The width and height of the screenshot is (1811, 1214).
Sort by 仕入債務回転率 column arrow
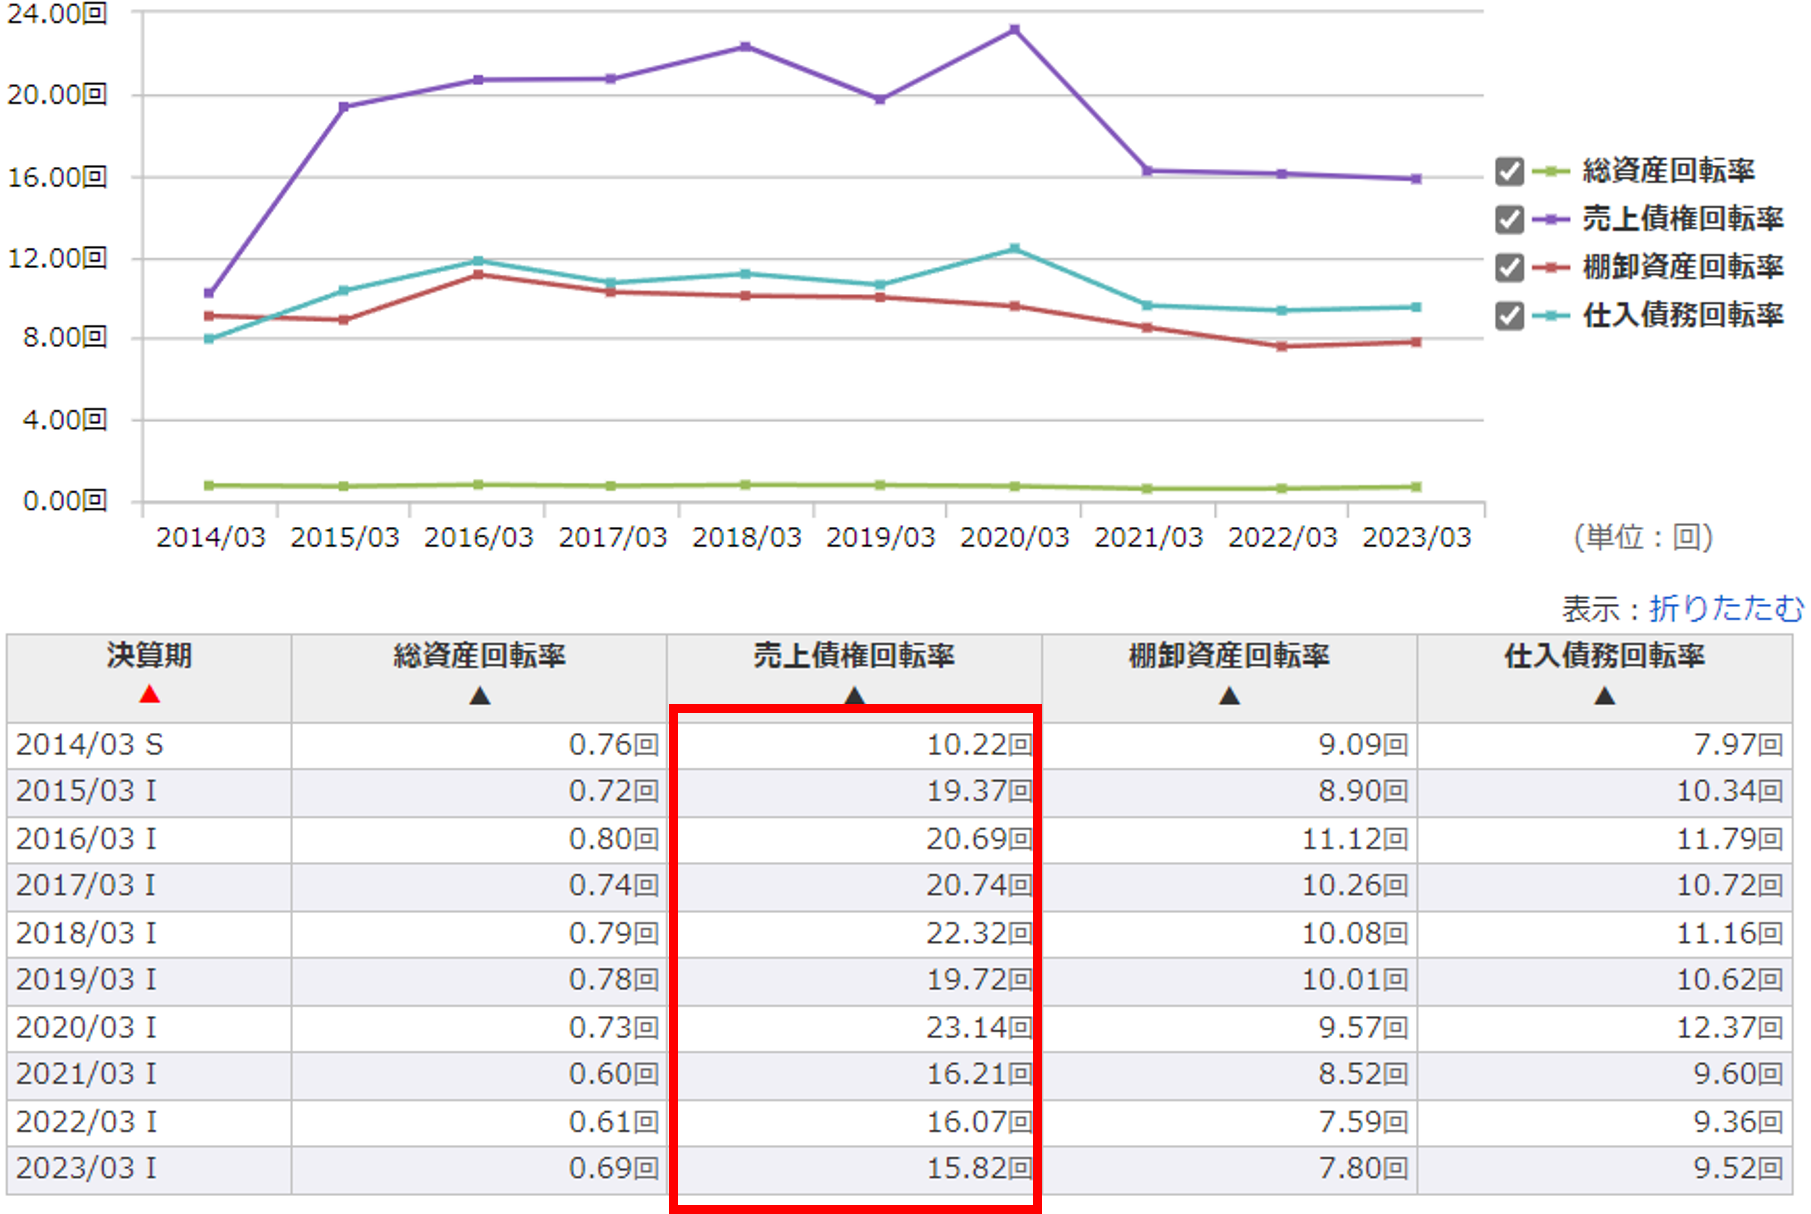click(1604, 696)
